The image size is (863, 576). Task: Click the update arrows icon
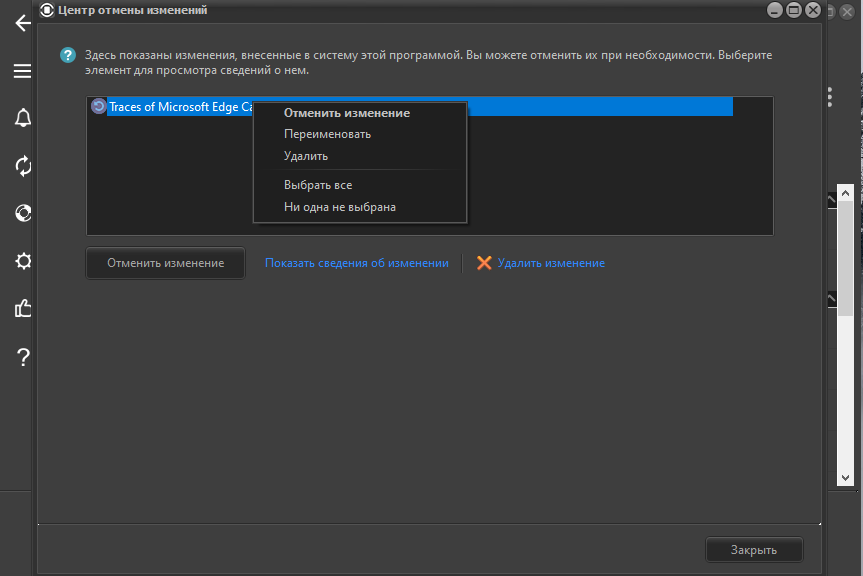22,165
